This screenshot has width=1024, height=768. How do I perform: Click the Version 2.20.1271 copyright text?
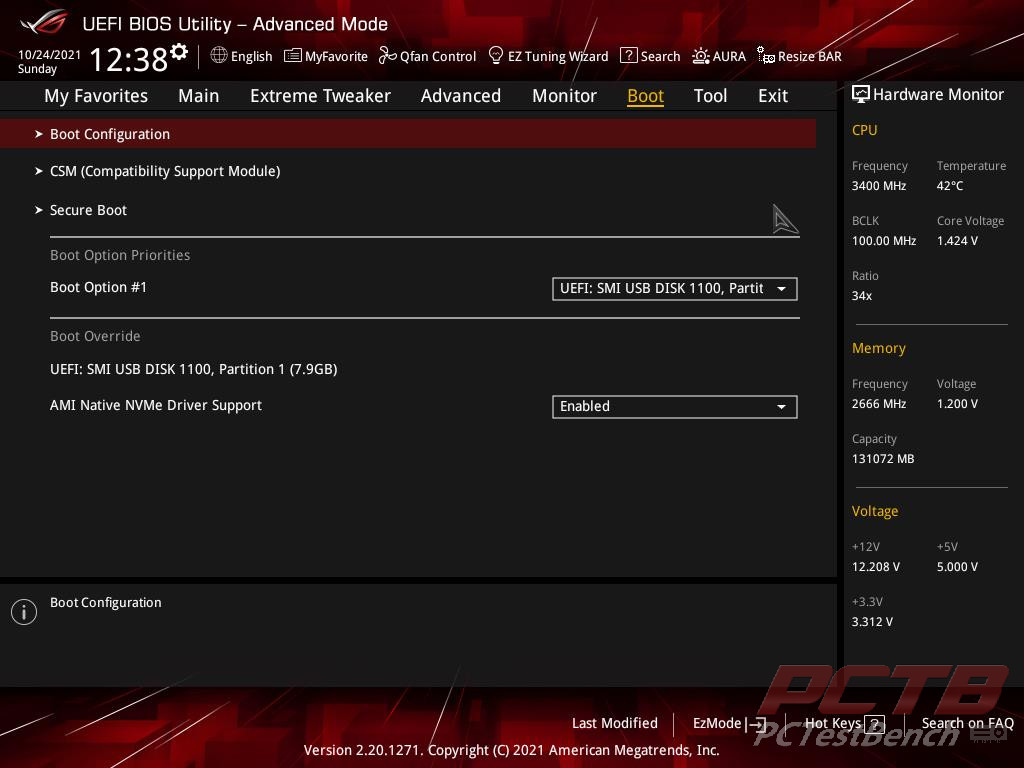point(511,750)
